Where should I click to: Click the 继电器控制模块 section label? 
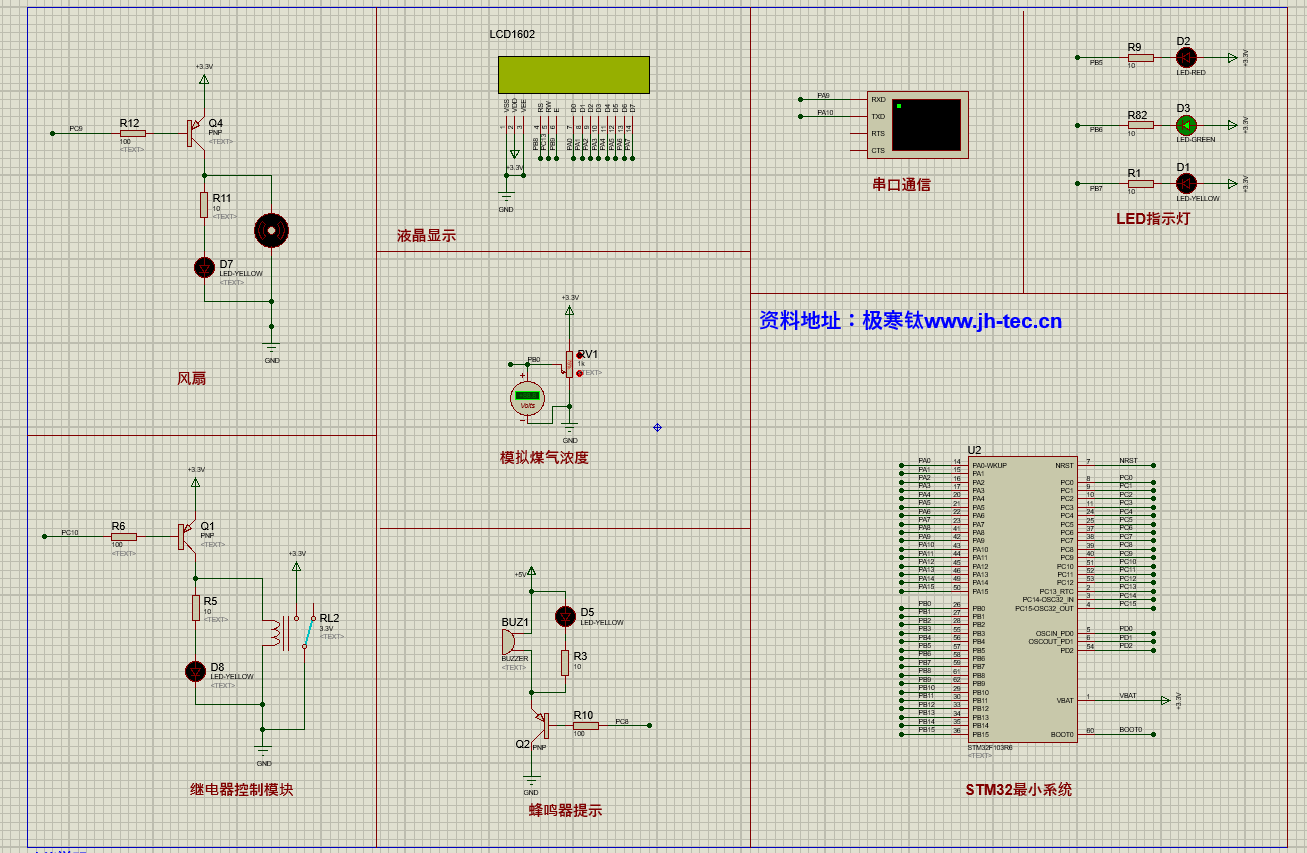242,790
